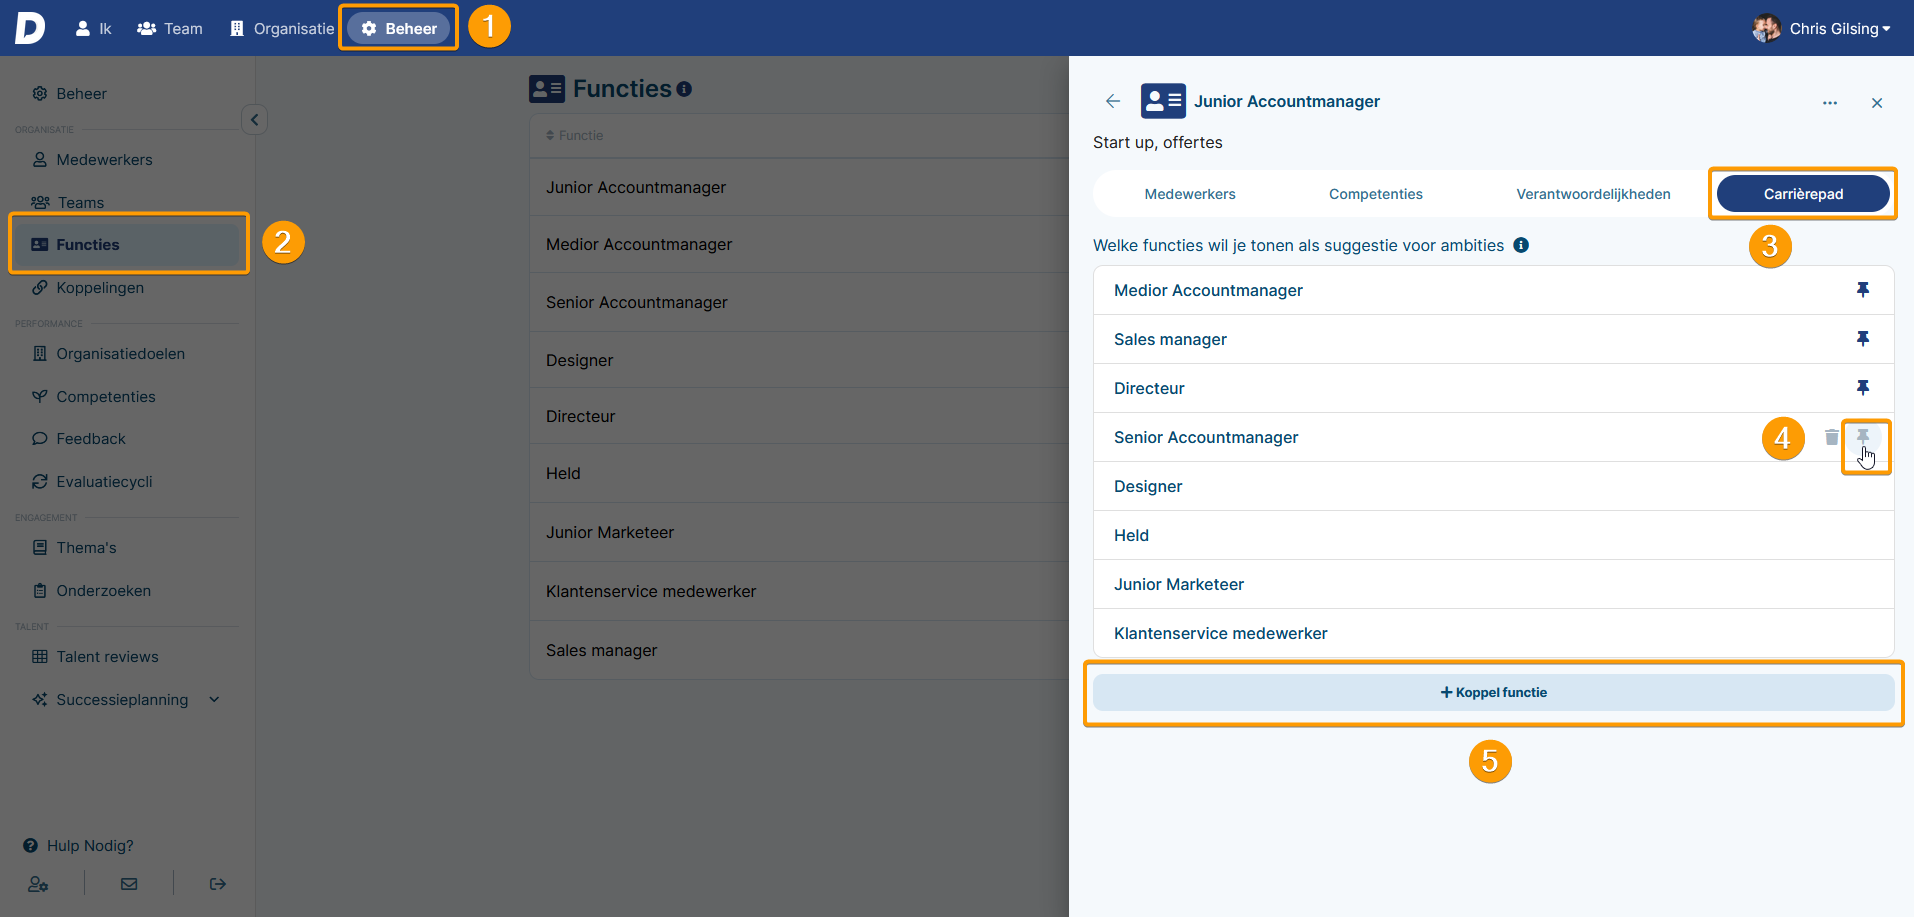Close the Junior Accountmanager panel
The height and width of the screenshot is (917, 1914).
(x=1877, y=103)
